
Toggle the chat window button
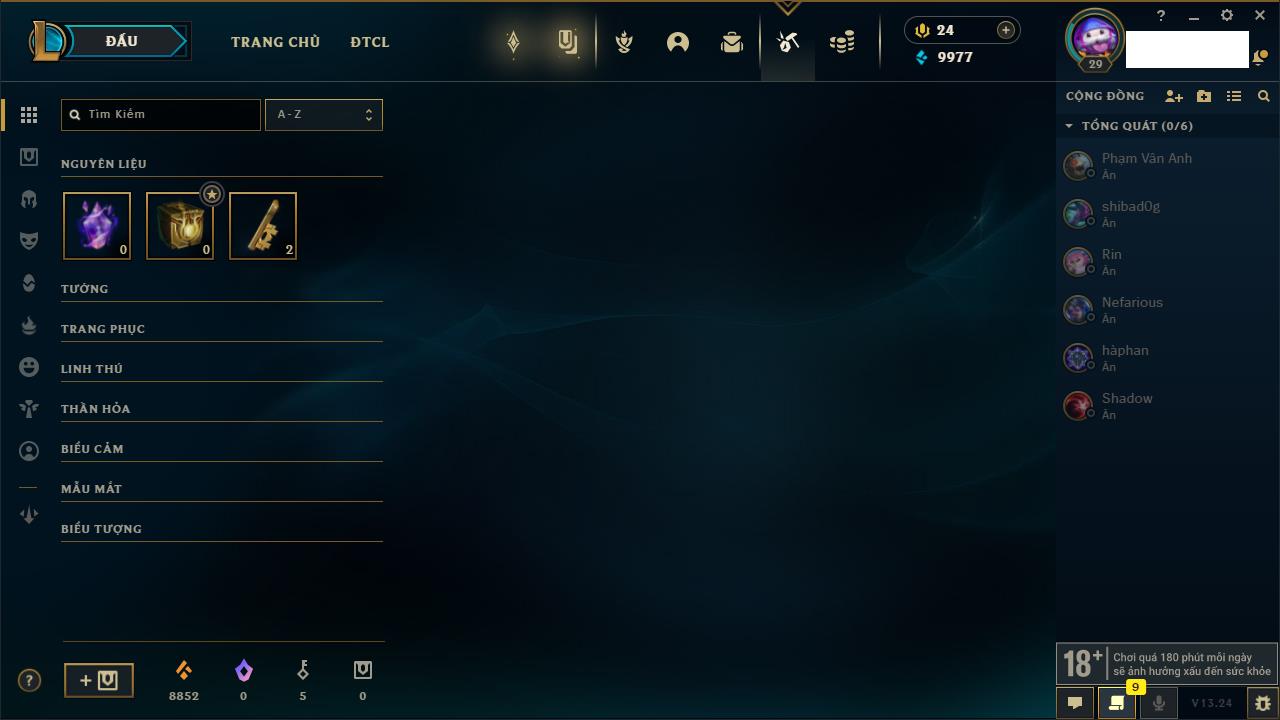[x=1075, y=703]
